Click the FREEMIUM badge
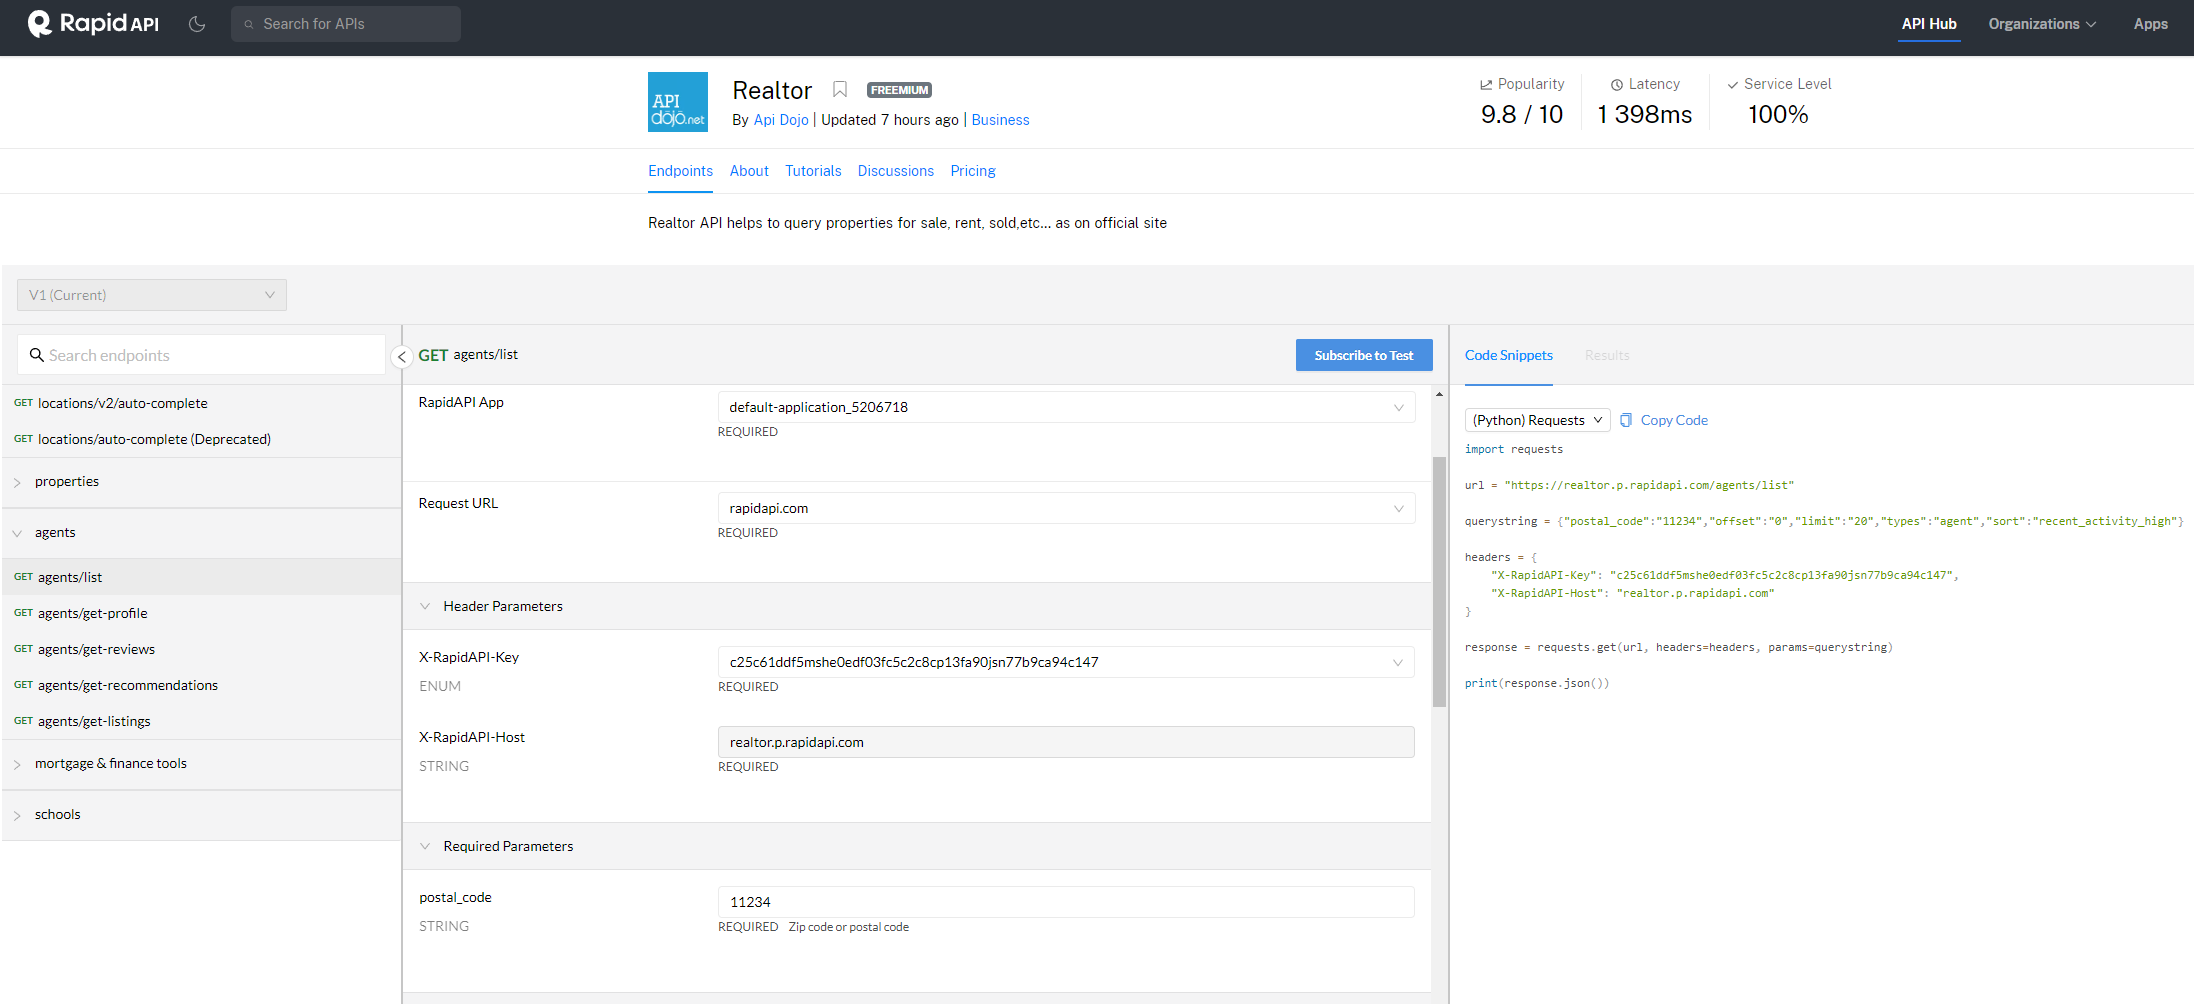 pyautogui.click(x=899, y=90)
